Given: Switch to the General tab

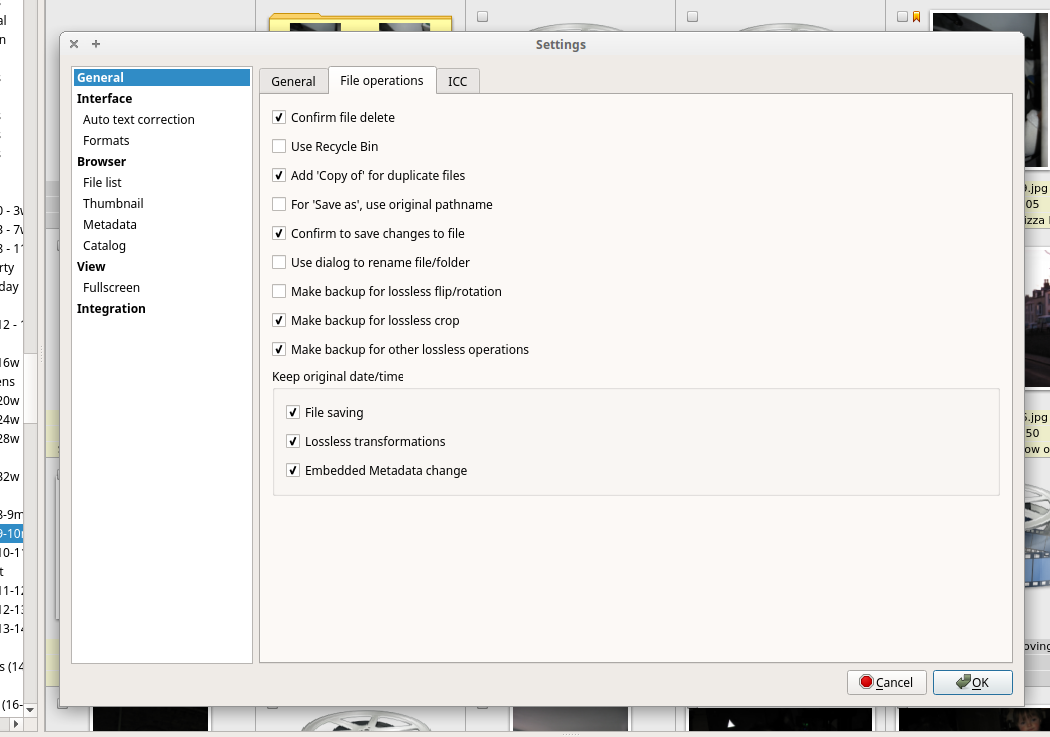Looking at the screenshot, I should click(x=293, y=82).
